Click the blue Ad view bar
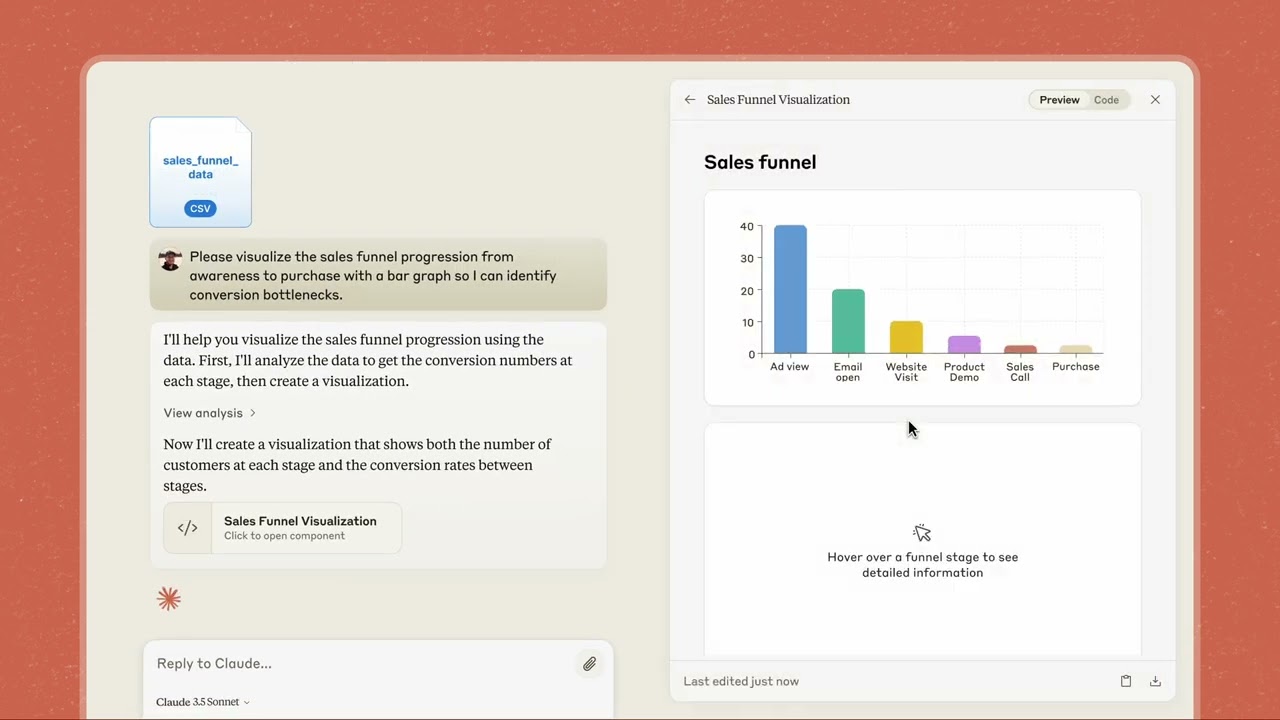1280x720 pixels. coord(790,290)
